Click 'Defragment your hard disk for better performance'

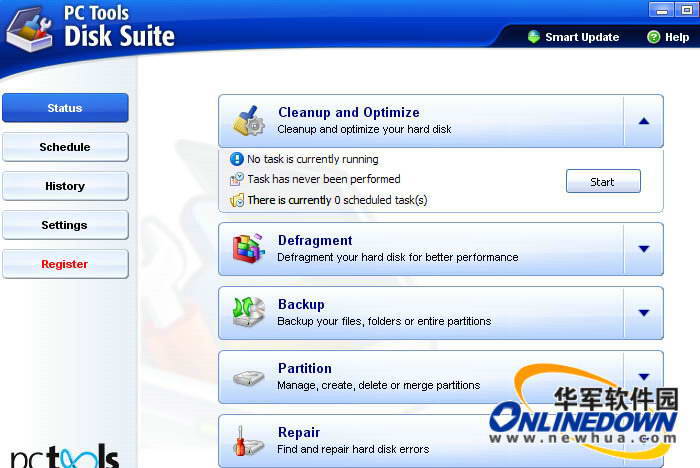pyautogui.click(x=398, y=257)
